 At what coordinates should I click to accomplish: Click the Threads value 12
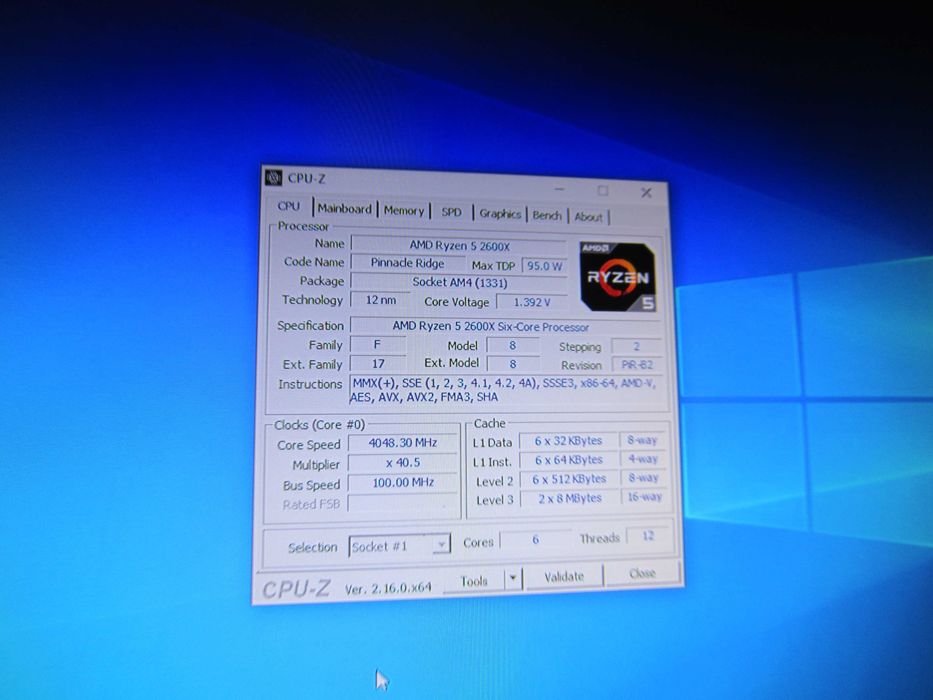click(648, 536)
